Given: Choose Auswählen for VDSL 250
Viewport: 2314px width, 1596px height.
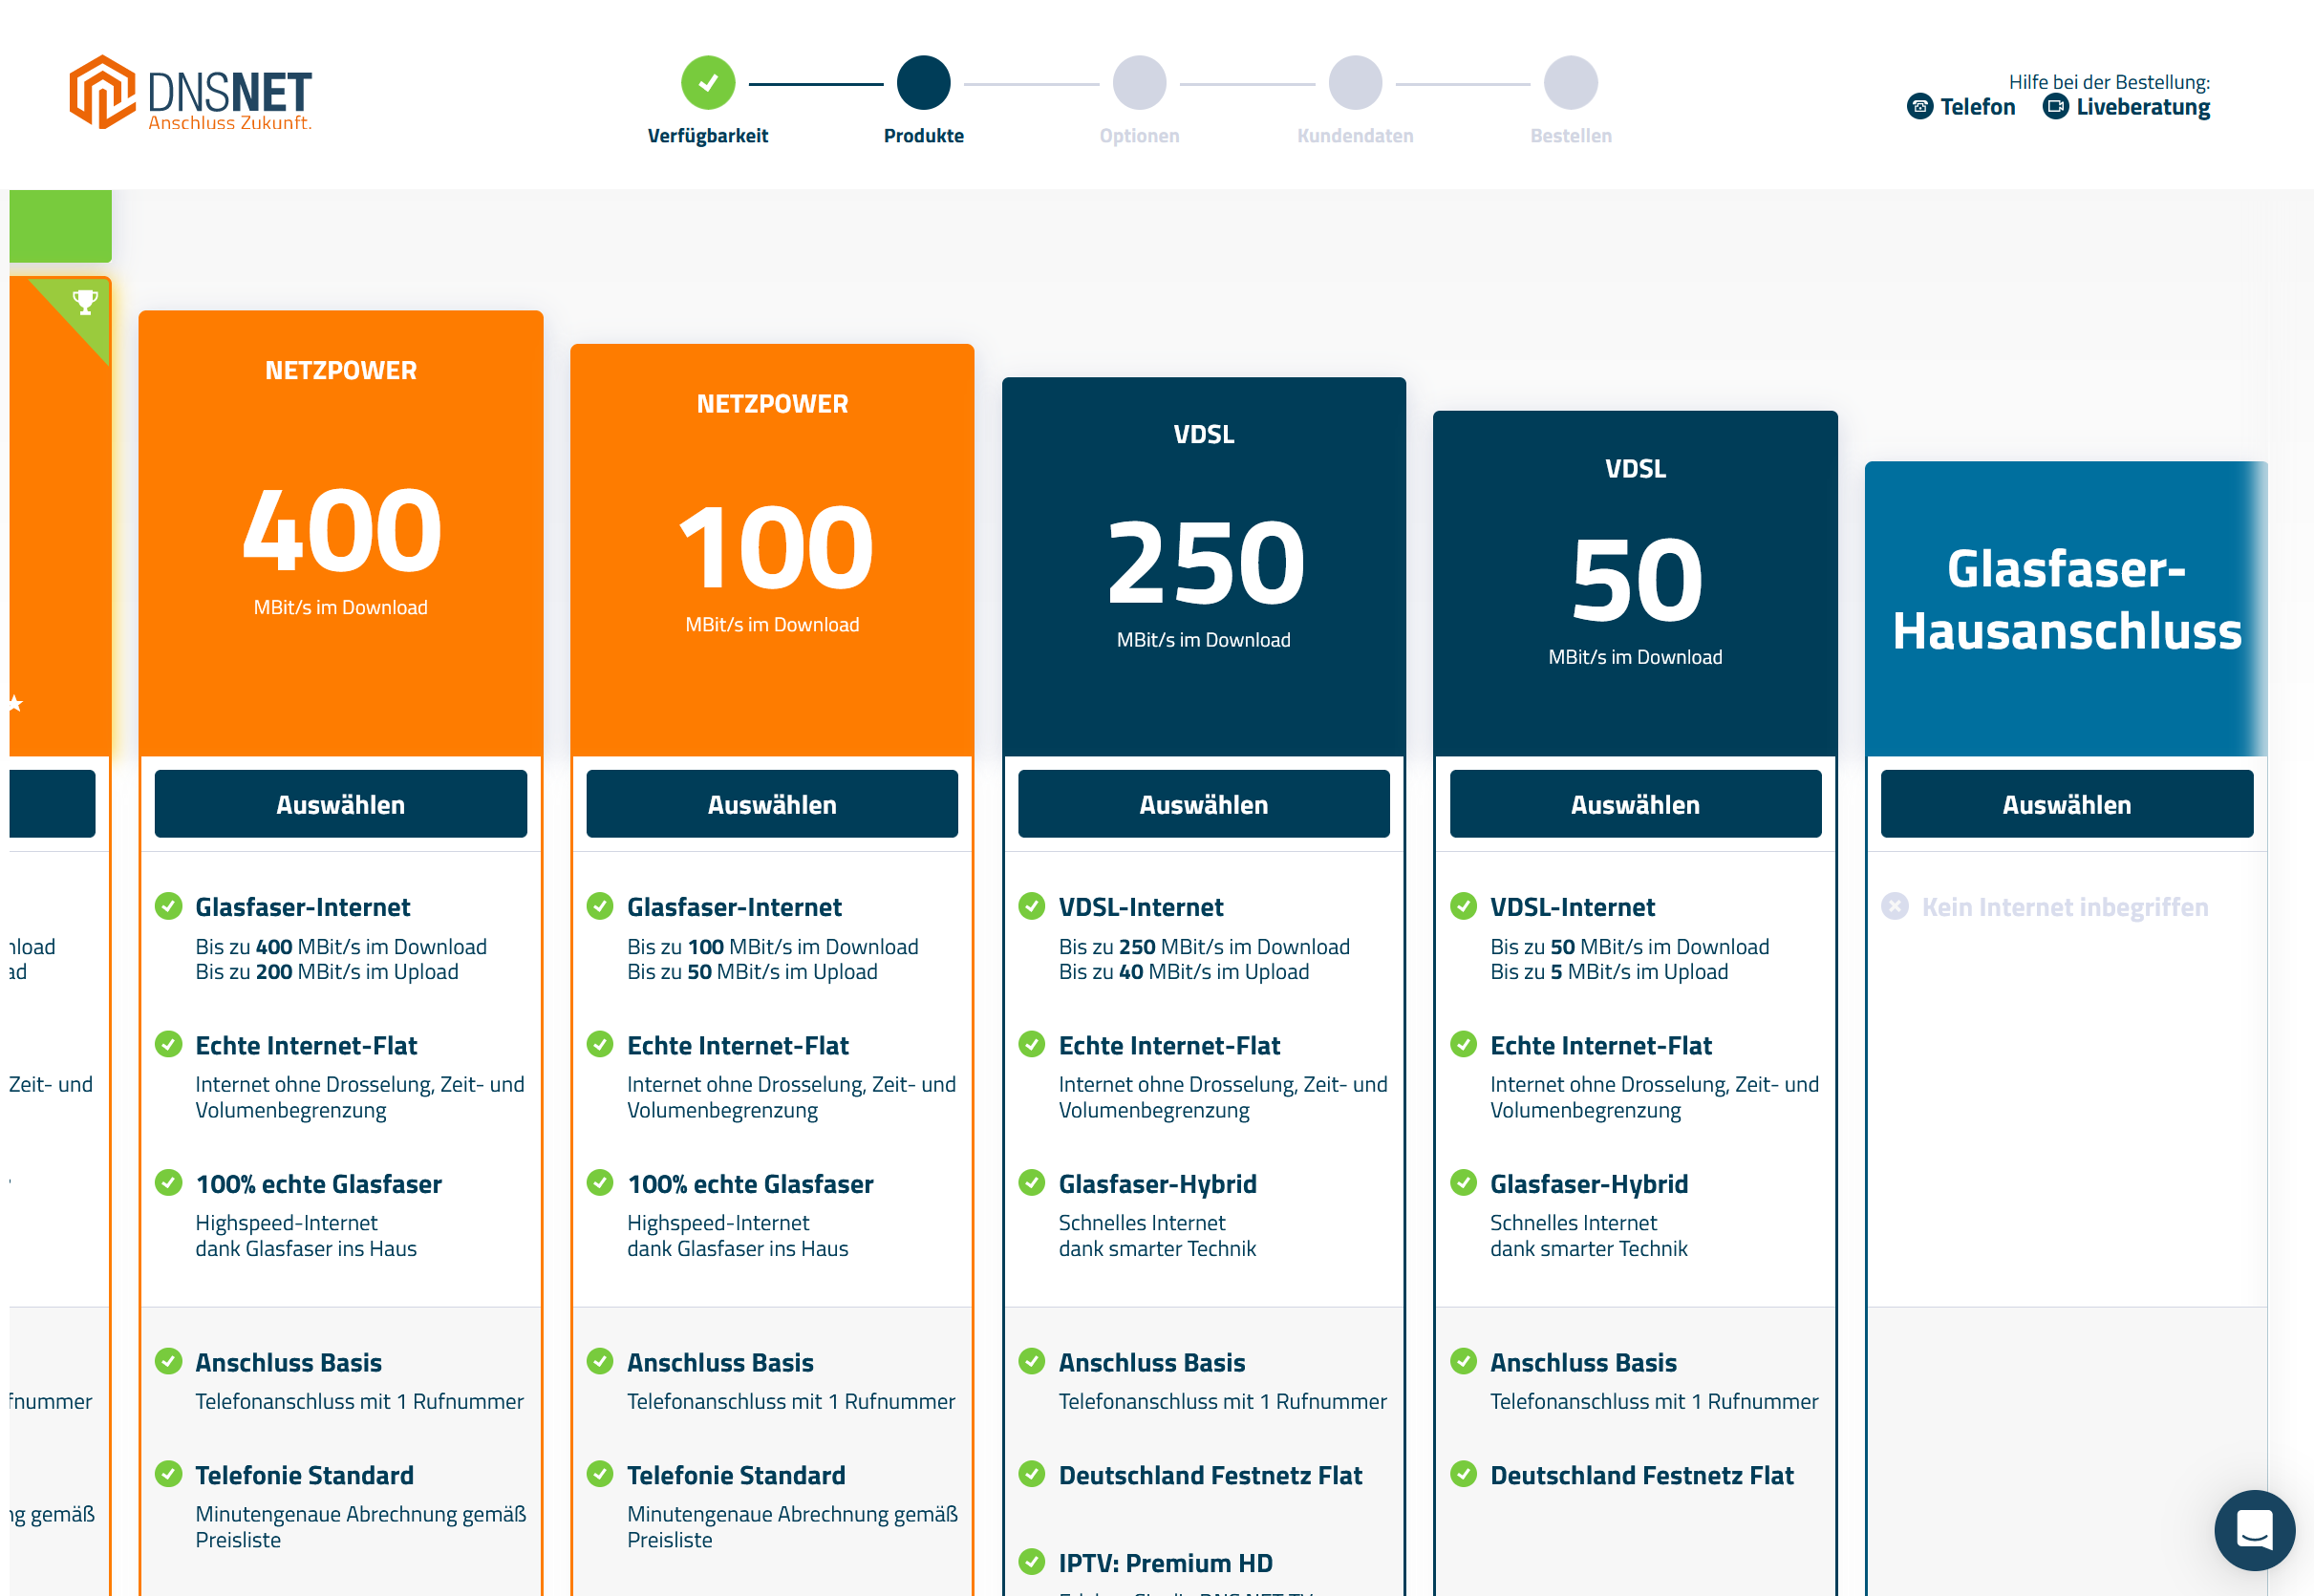Looking at the screenshot, I should [1204, 804].
